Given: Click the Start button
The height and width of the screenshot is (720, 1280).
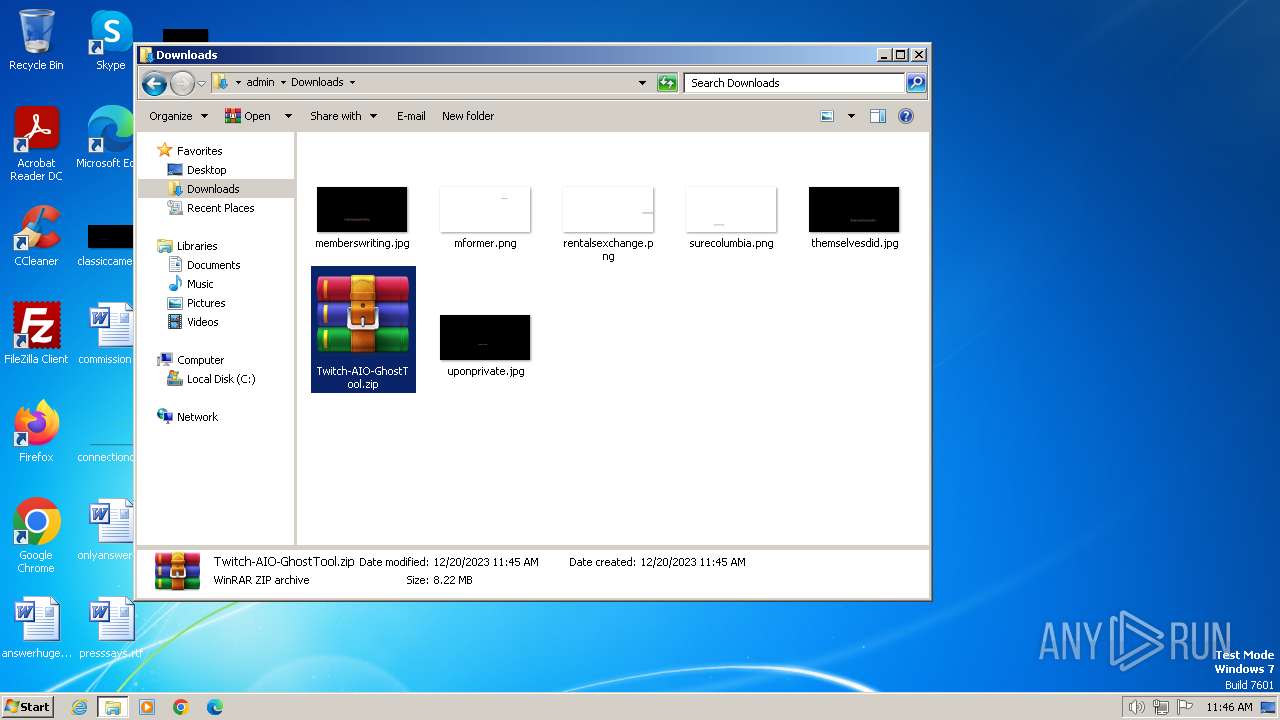Looking at the screenshot, I should point(27,706).
